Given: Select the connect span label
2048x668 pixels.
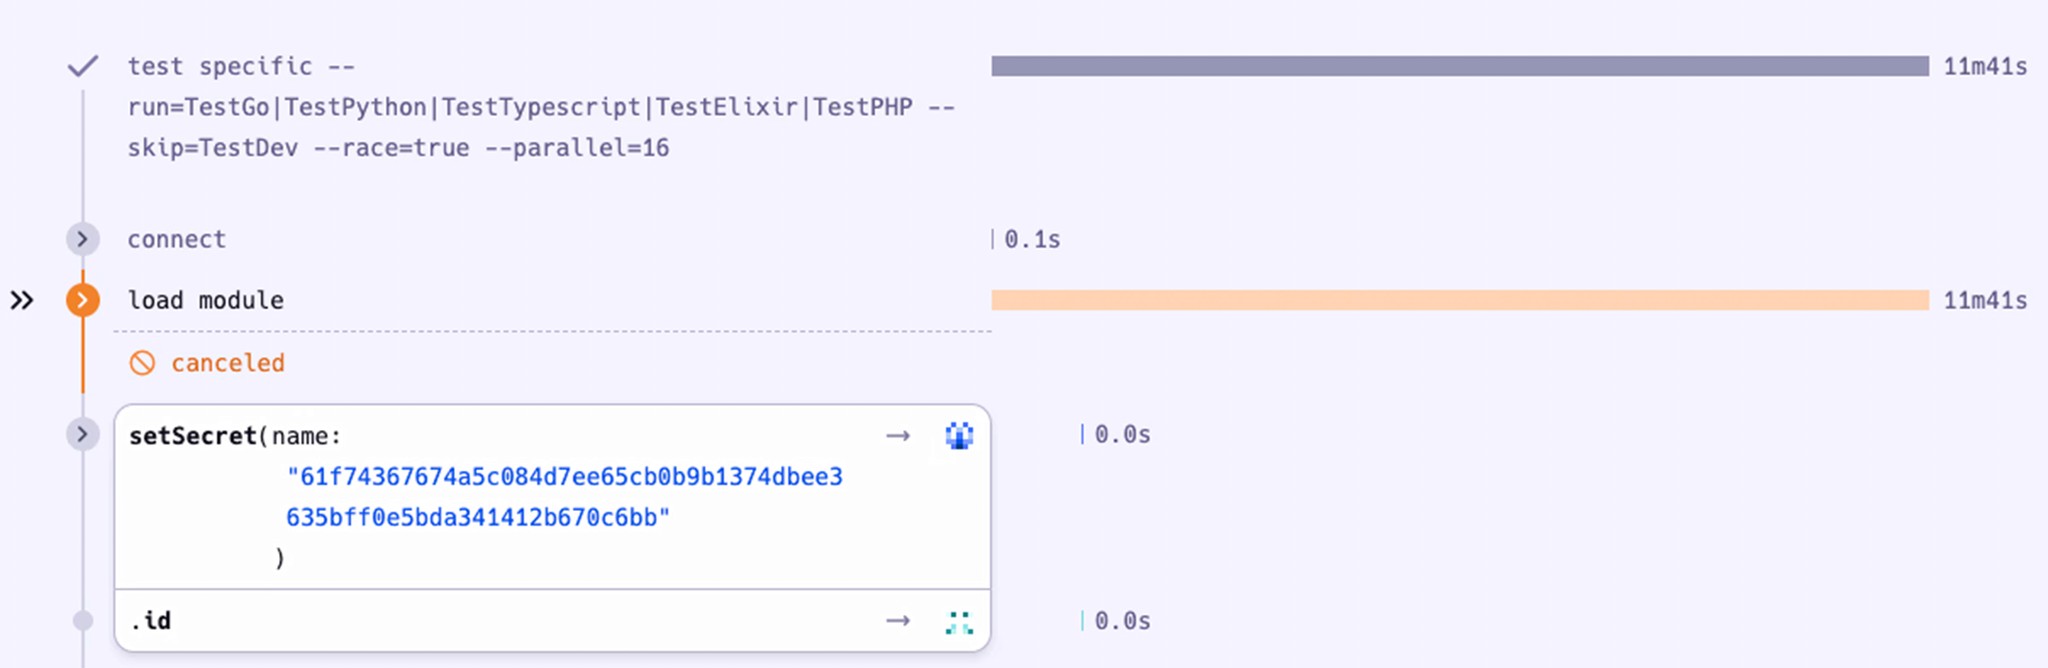Looking at the screenshot, I should [x=176, y=239].
